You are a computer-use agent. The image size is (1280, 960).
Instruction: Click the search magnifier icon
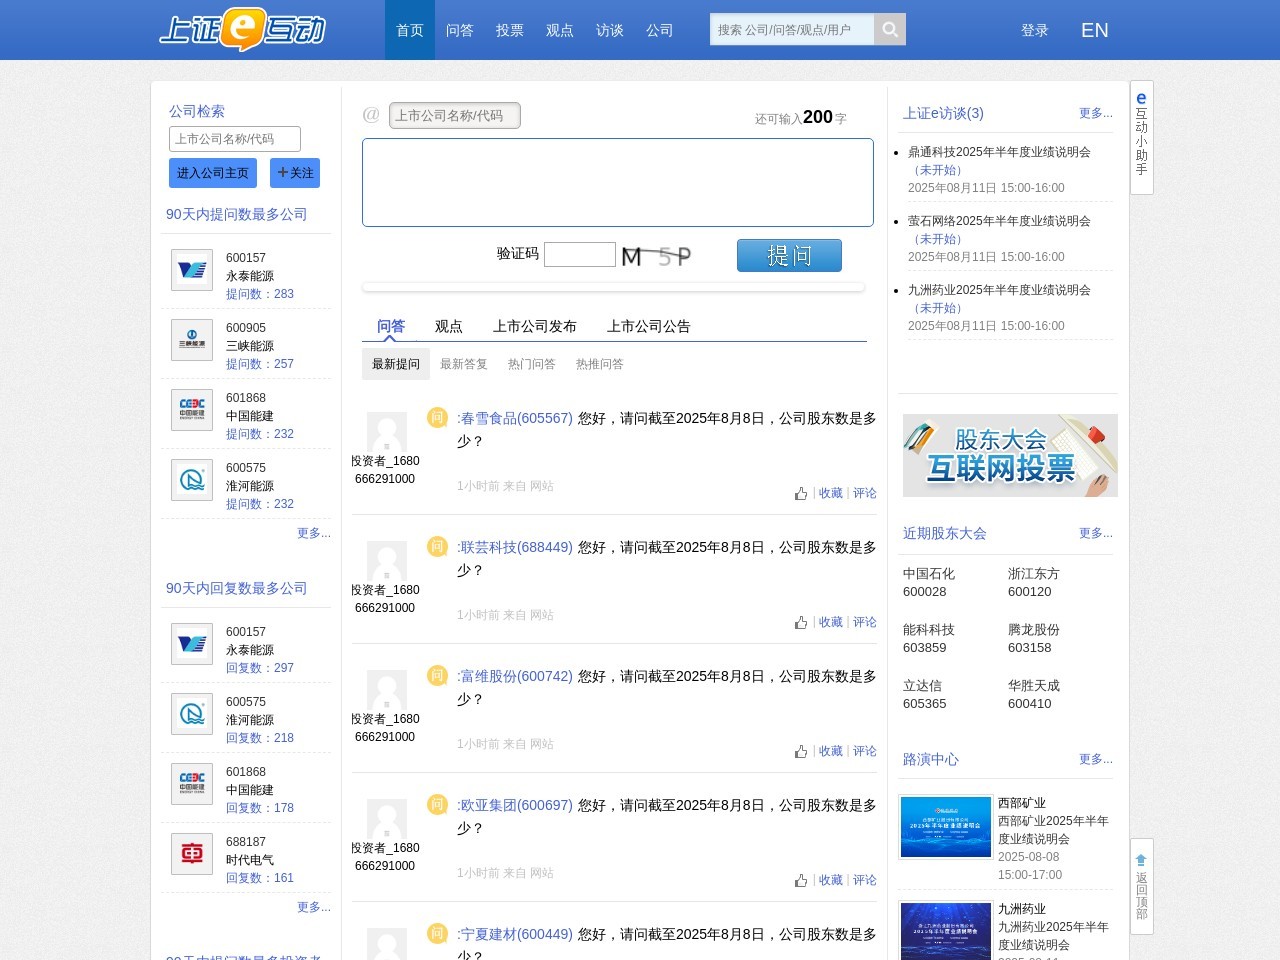click(889, 29)
